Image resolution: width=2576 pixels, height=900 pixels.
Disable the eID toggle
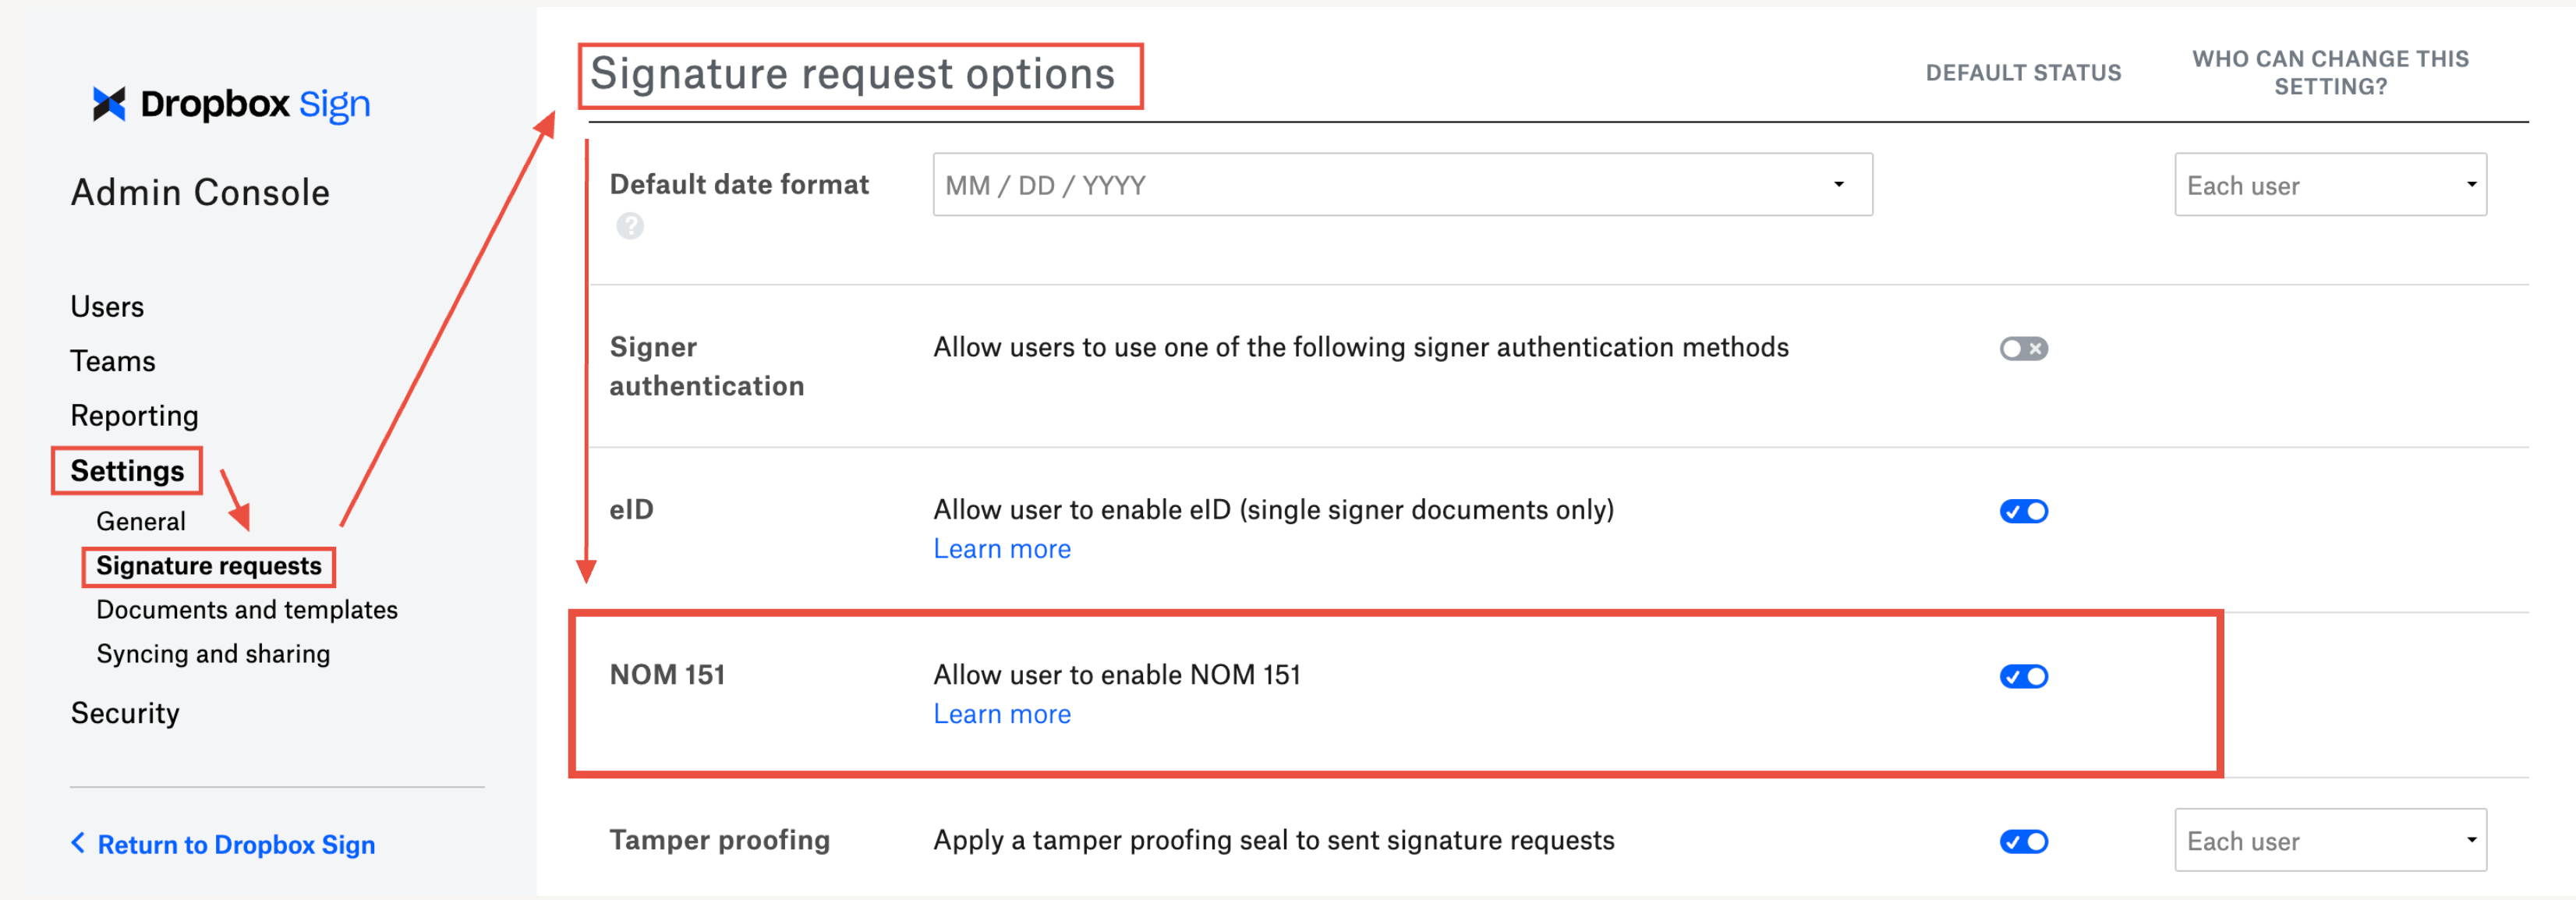(2023, 511)
